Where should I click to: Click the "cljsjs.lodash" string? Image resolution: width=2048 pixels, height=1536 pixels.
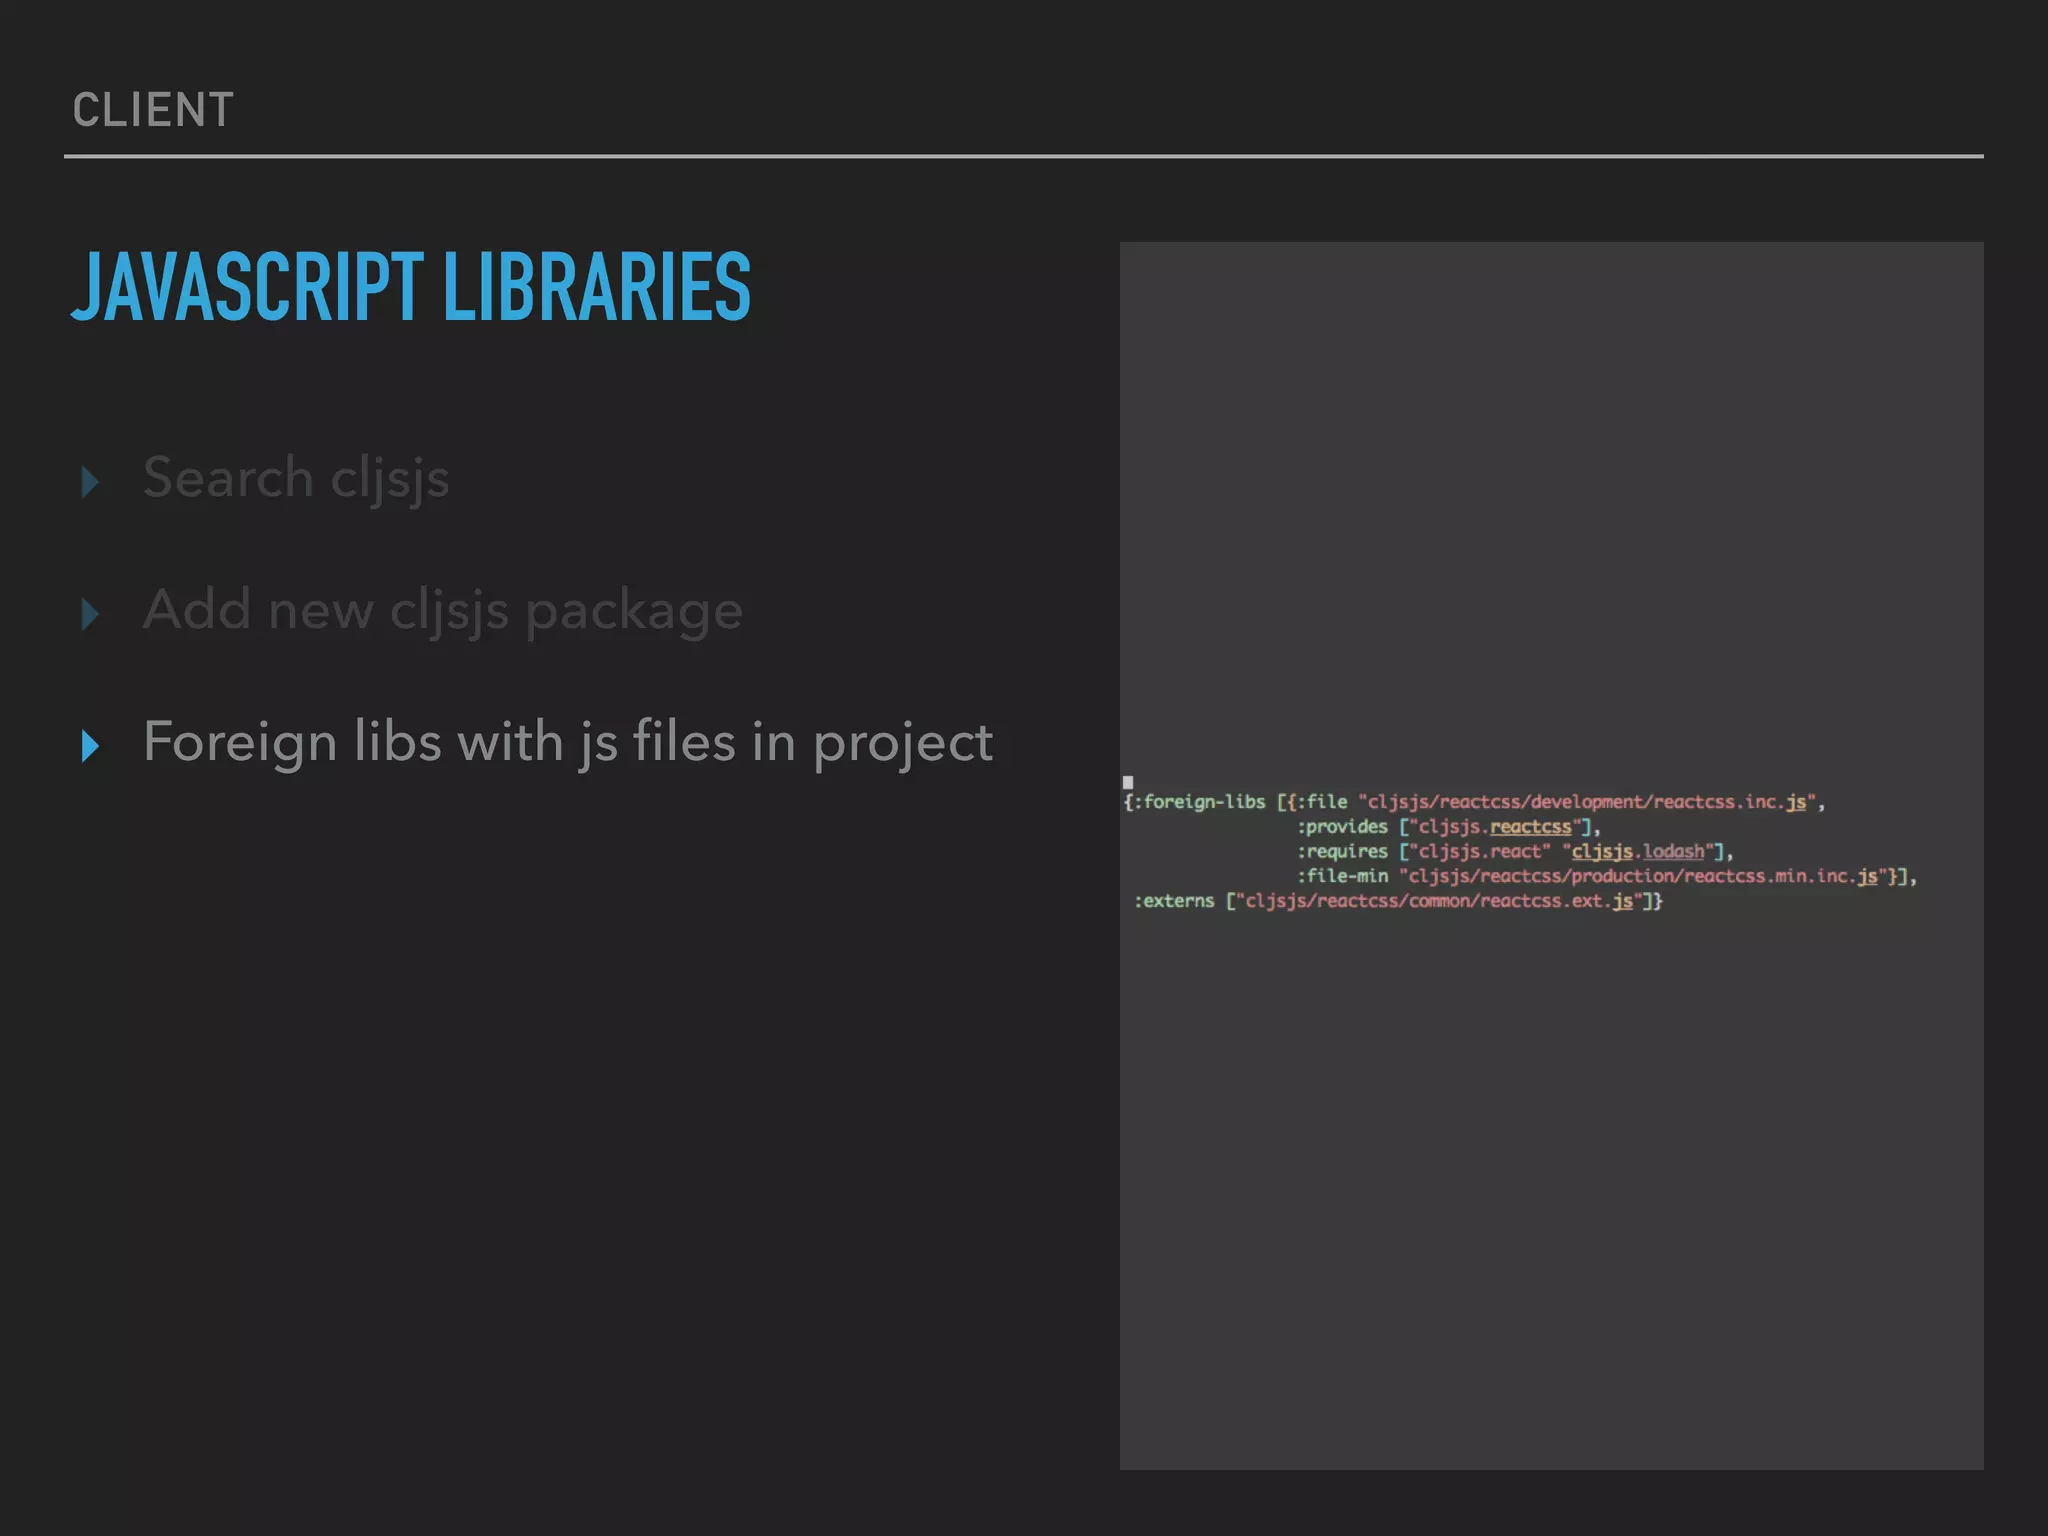point(1638,852)
